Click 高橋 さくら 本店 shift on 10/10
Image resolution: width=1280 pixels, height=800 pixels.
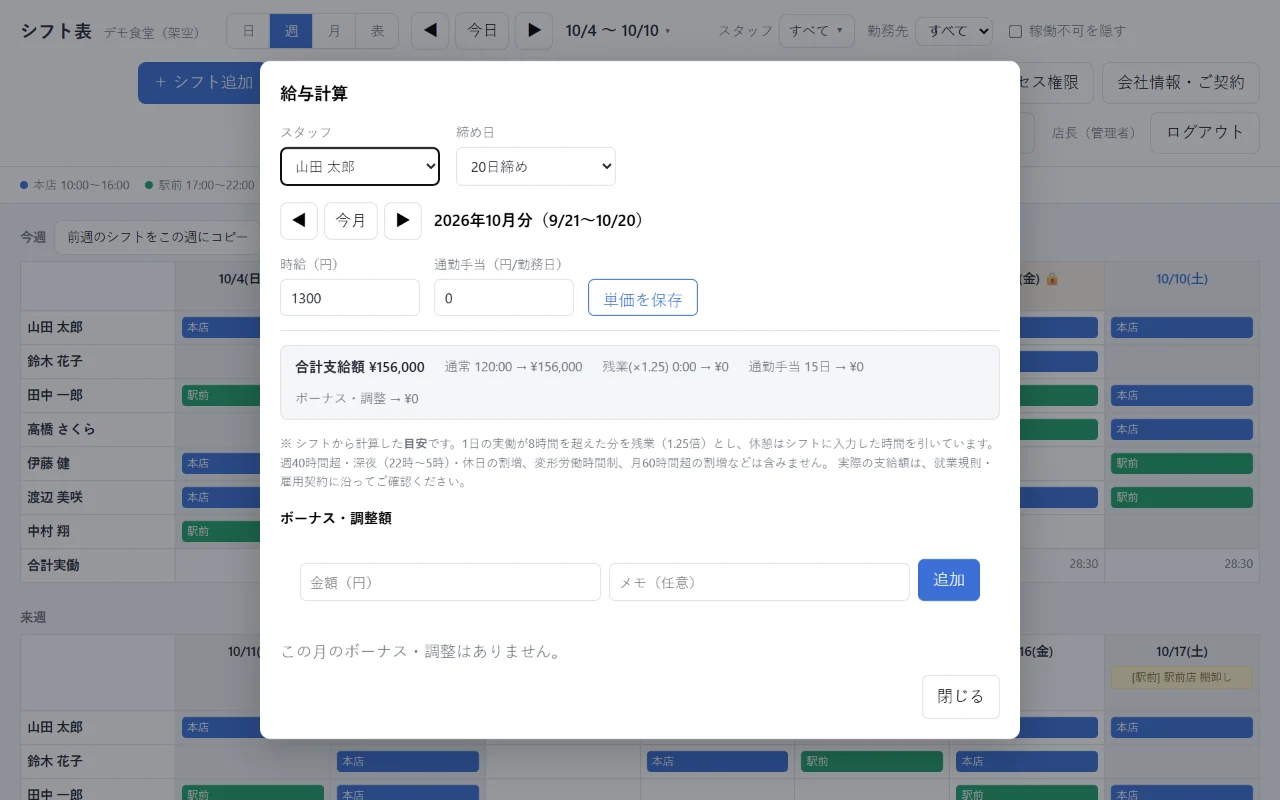point(1182,429)
